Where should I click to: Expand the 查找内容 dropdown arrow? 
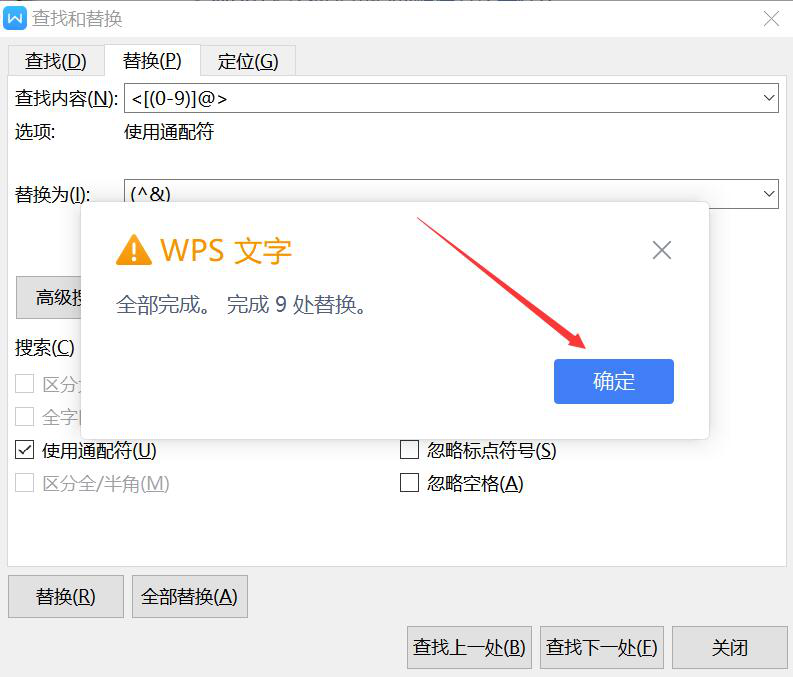click(769, 98)
